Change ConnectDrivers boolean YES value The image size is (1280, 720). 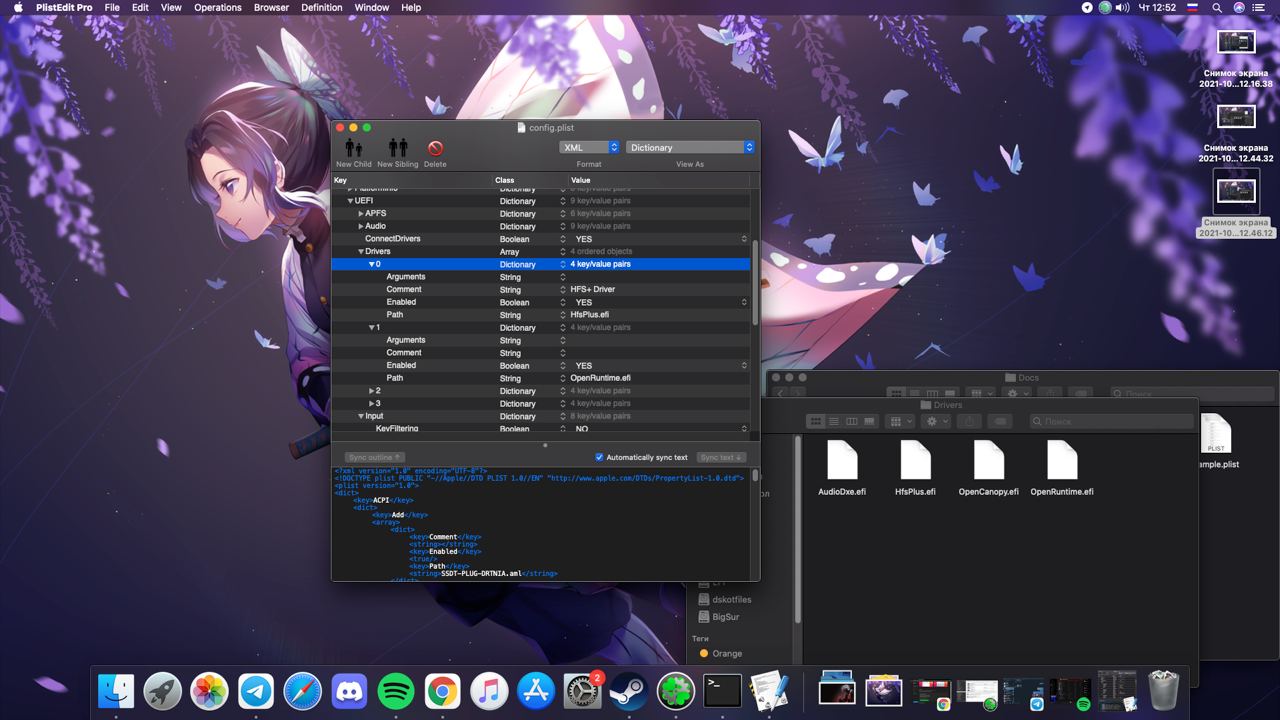[659, 239]
